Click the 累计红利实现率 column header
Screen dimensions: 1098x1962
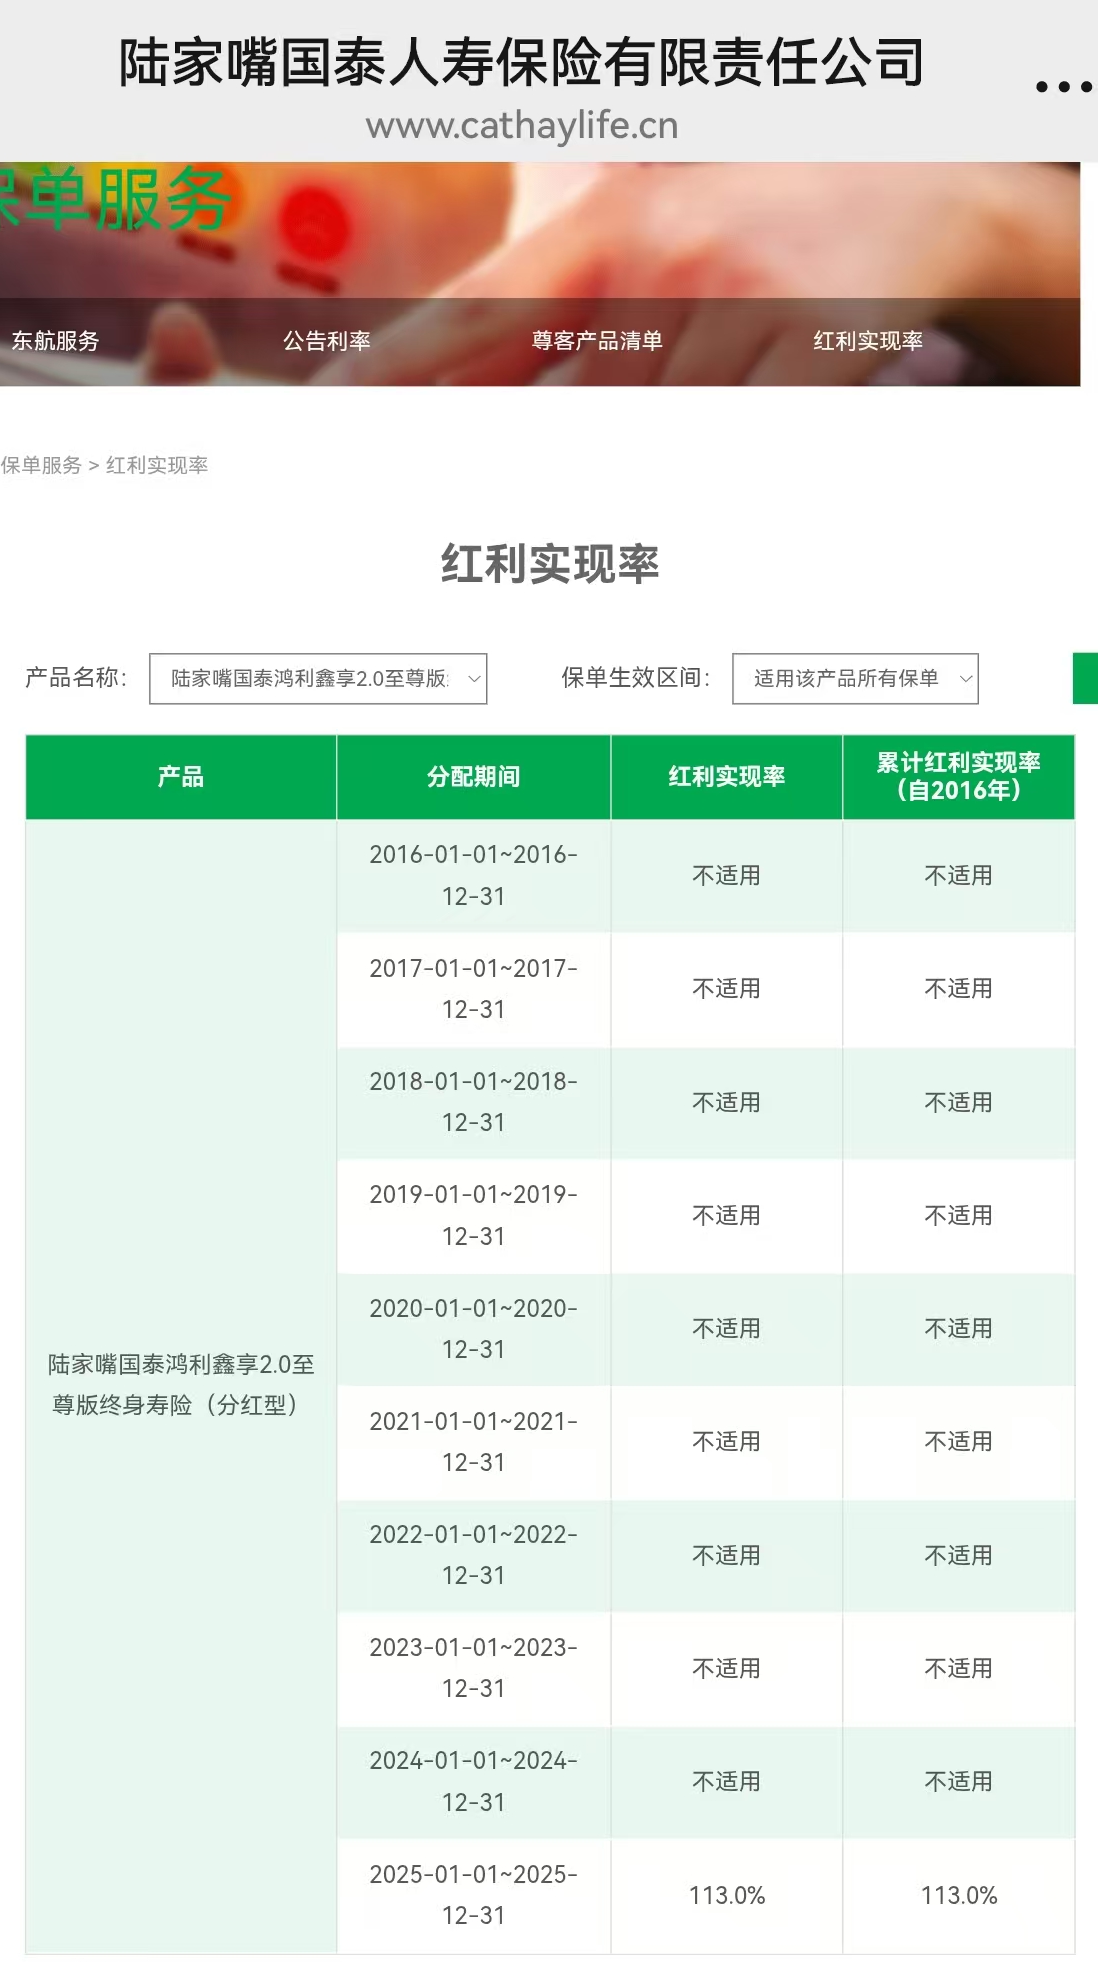[x=958, y=777]
